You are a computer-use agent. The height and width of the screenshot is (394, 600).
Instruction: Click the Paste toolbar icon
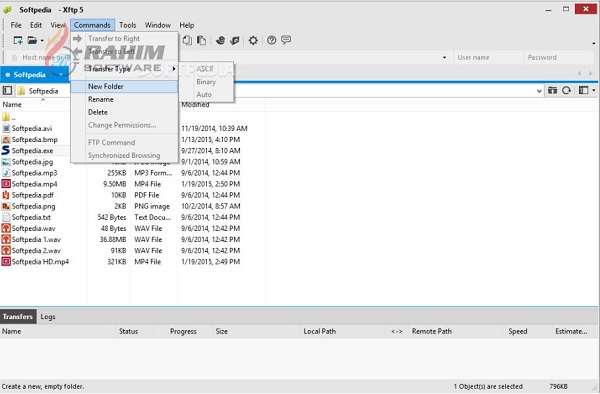pyautogui.click(x=201, y=40)
